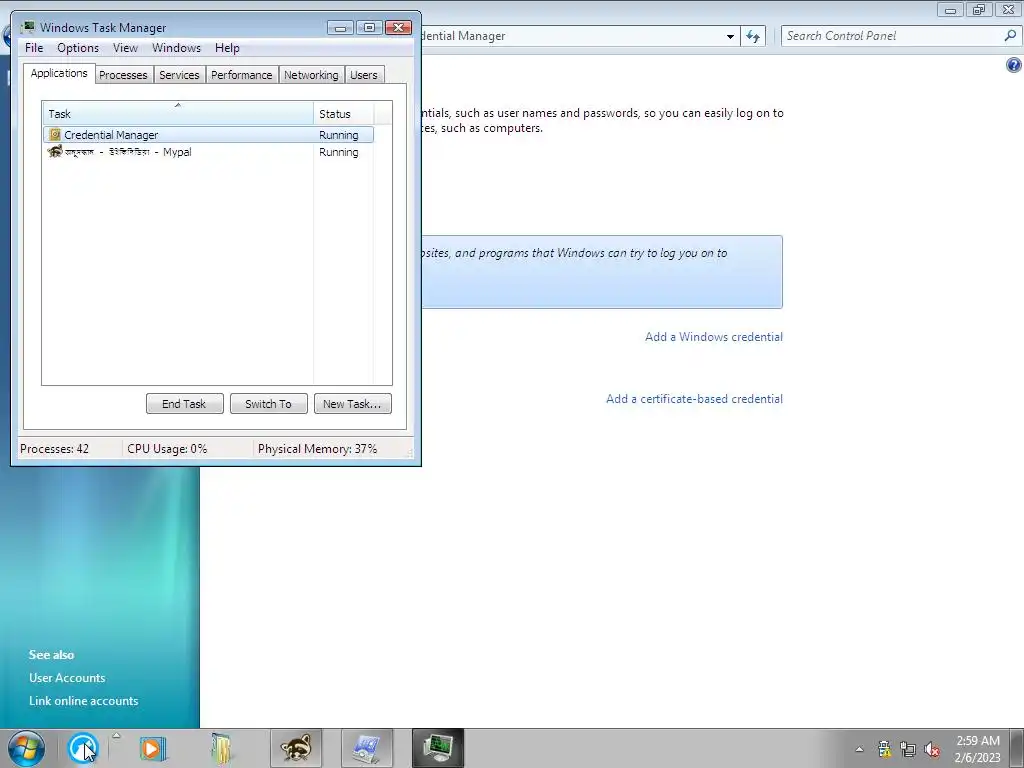Viewport: 1024px width, 768px height.
Task: Minimize the Control Panel window
Action: [x=951, y=10]
